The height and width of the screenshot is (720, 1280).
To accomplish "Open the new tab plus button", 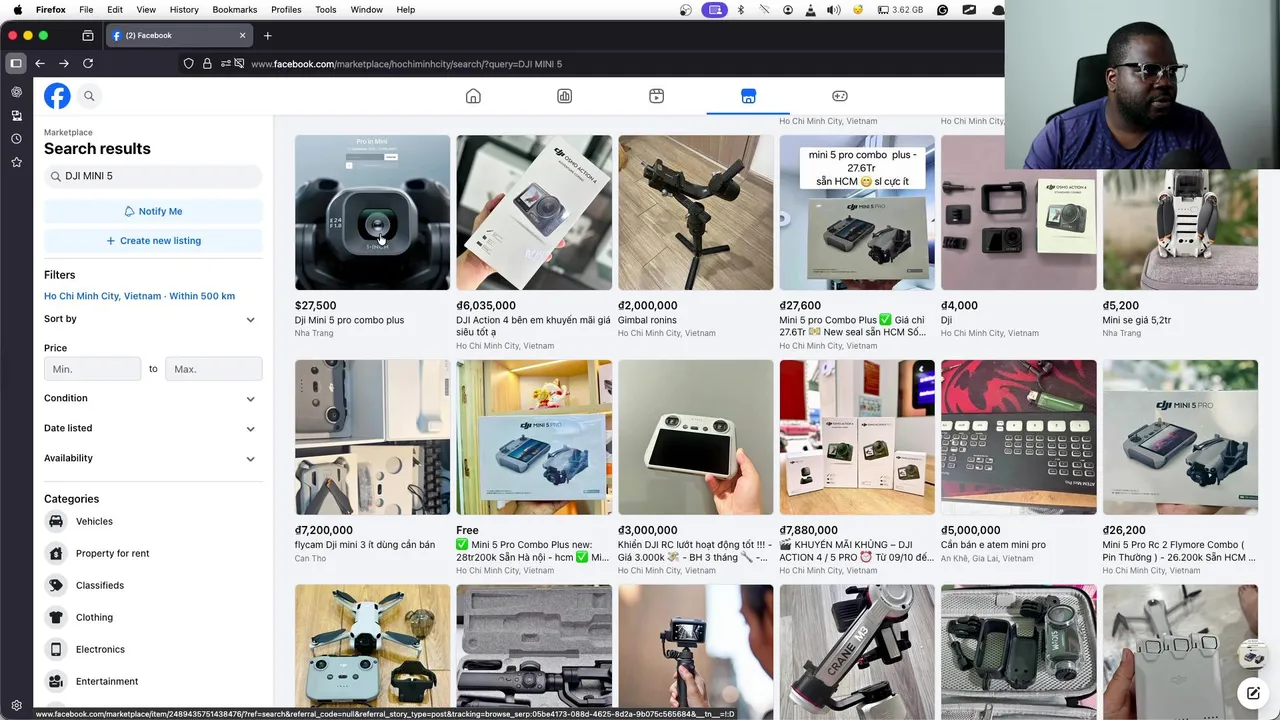I will tap(267, 36).
